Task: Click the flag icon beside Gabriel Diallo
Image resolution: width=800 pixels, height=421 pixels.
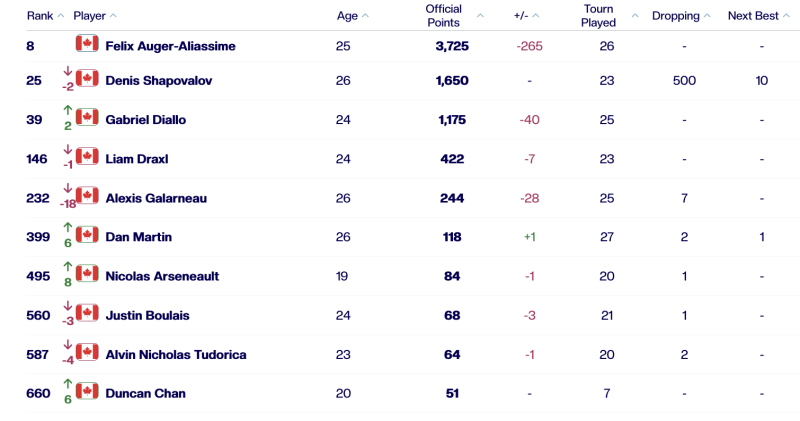Action: coord(87,118)
